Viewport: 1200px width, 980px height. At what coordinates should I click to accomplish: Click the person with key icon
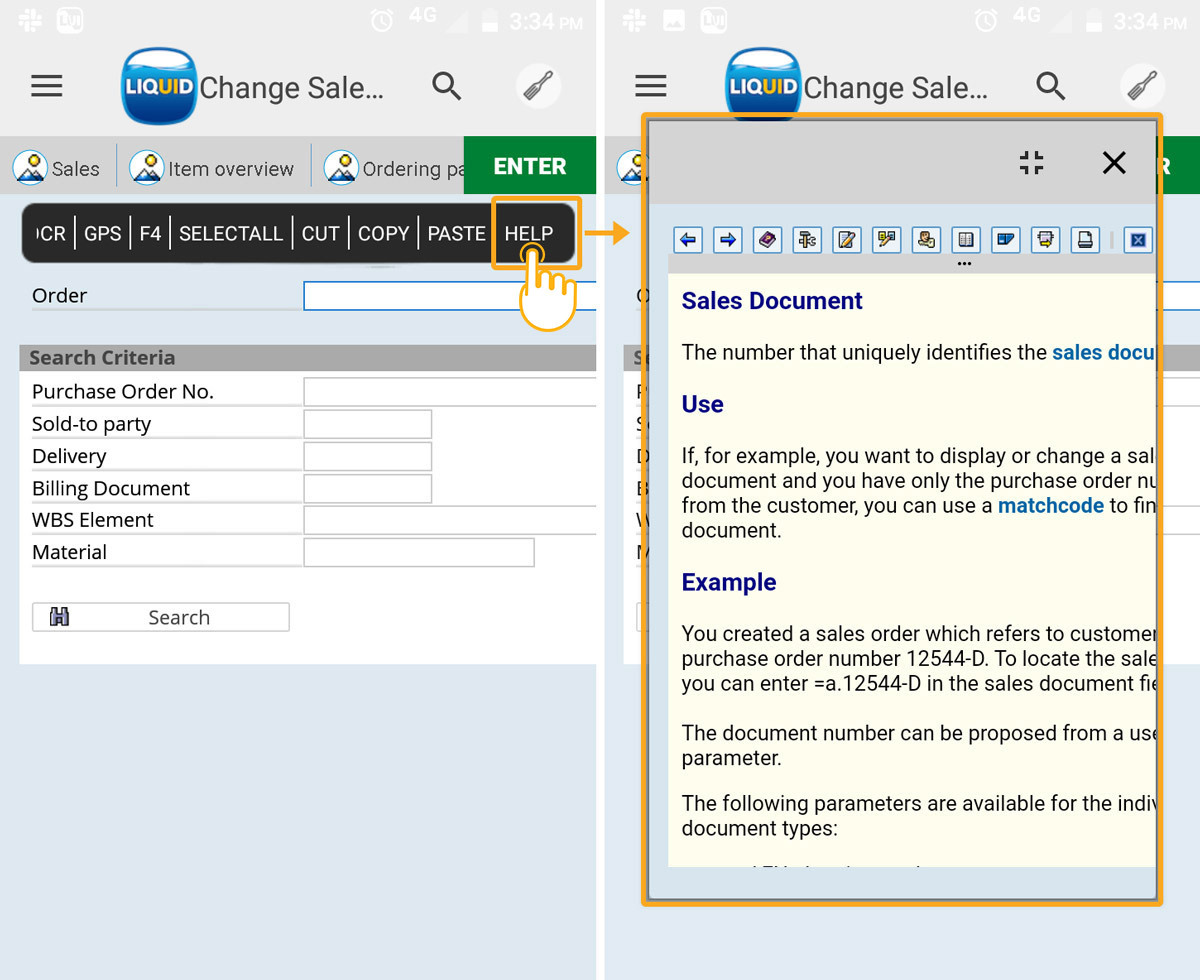pos(926,240)
